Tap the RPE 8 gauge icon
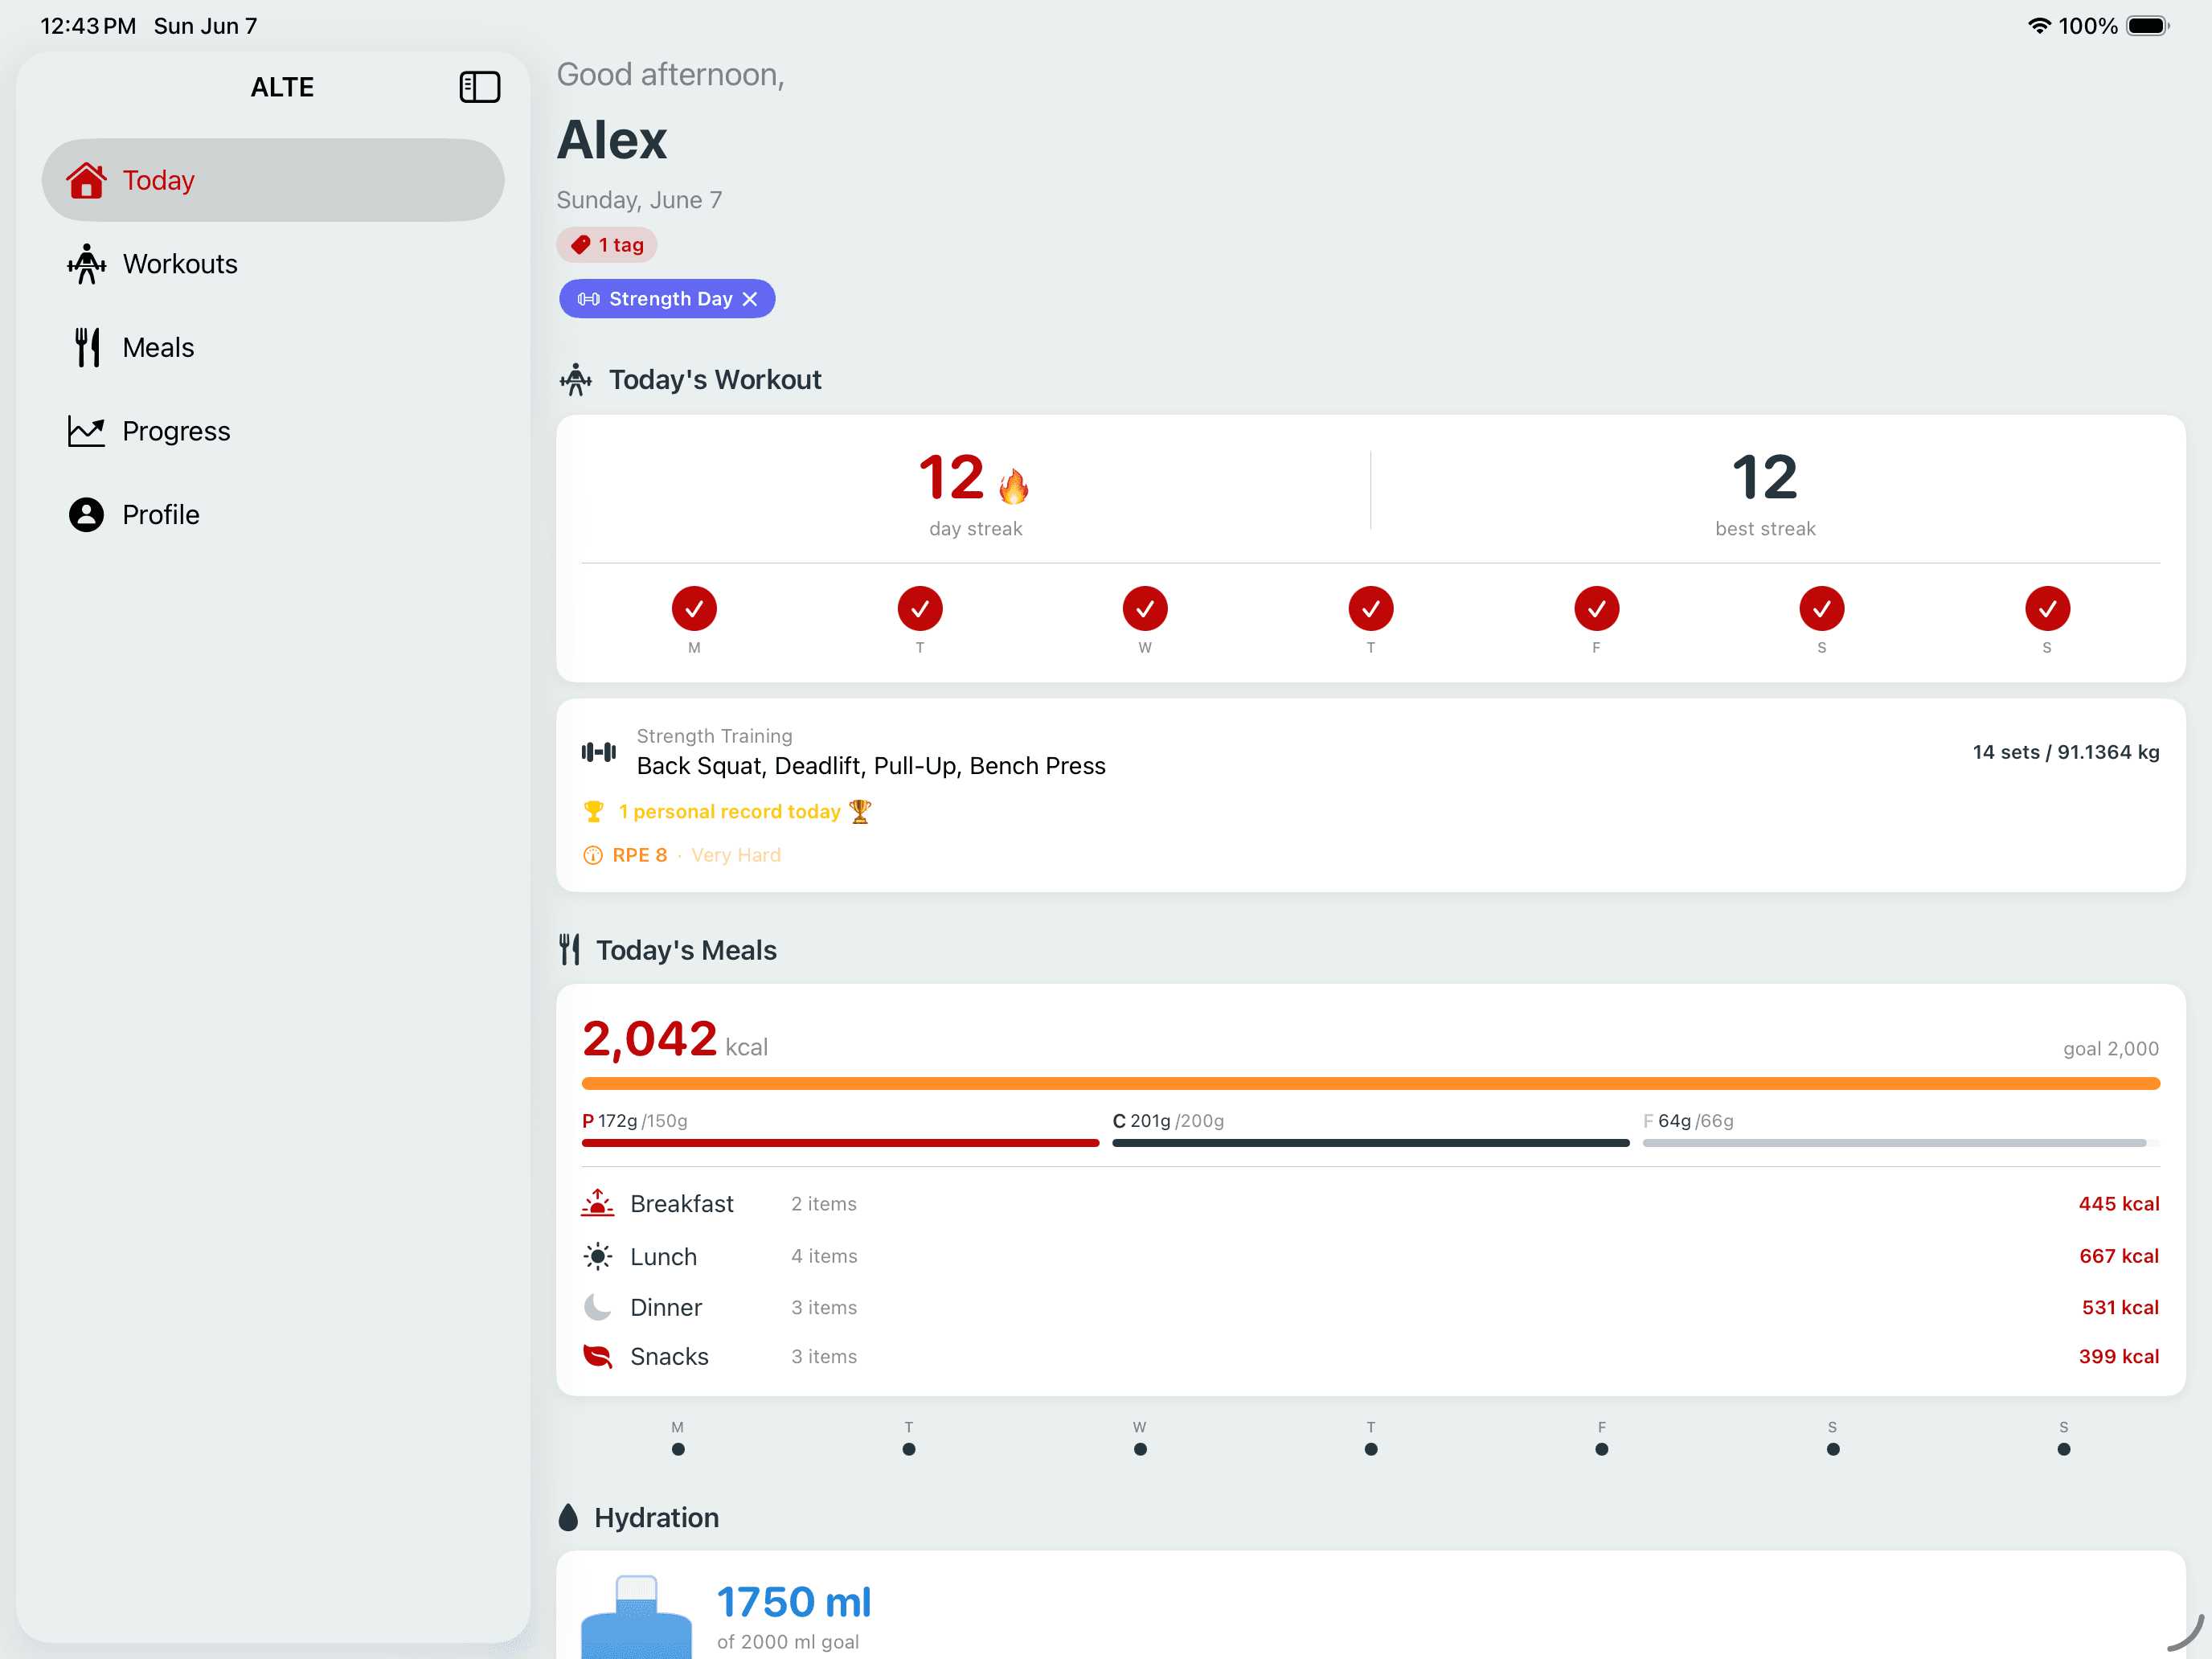The image size is (2212, 1659). point(593,855)
